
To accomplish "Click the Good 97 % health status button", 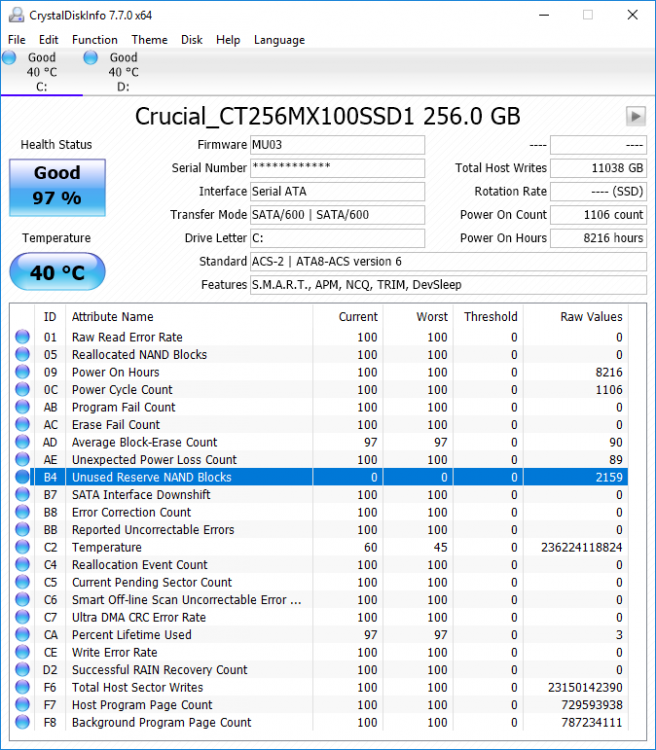I will [x=57, y=187].
